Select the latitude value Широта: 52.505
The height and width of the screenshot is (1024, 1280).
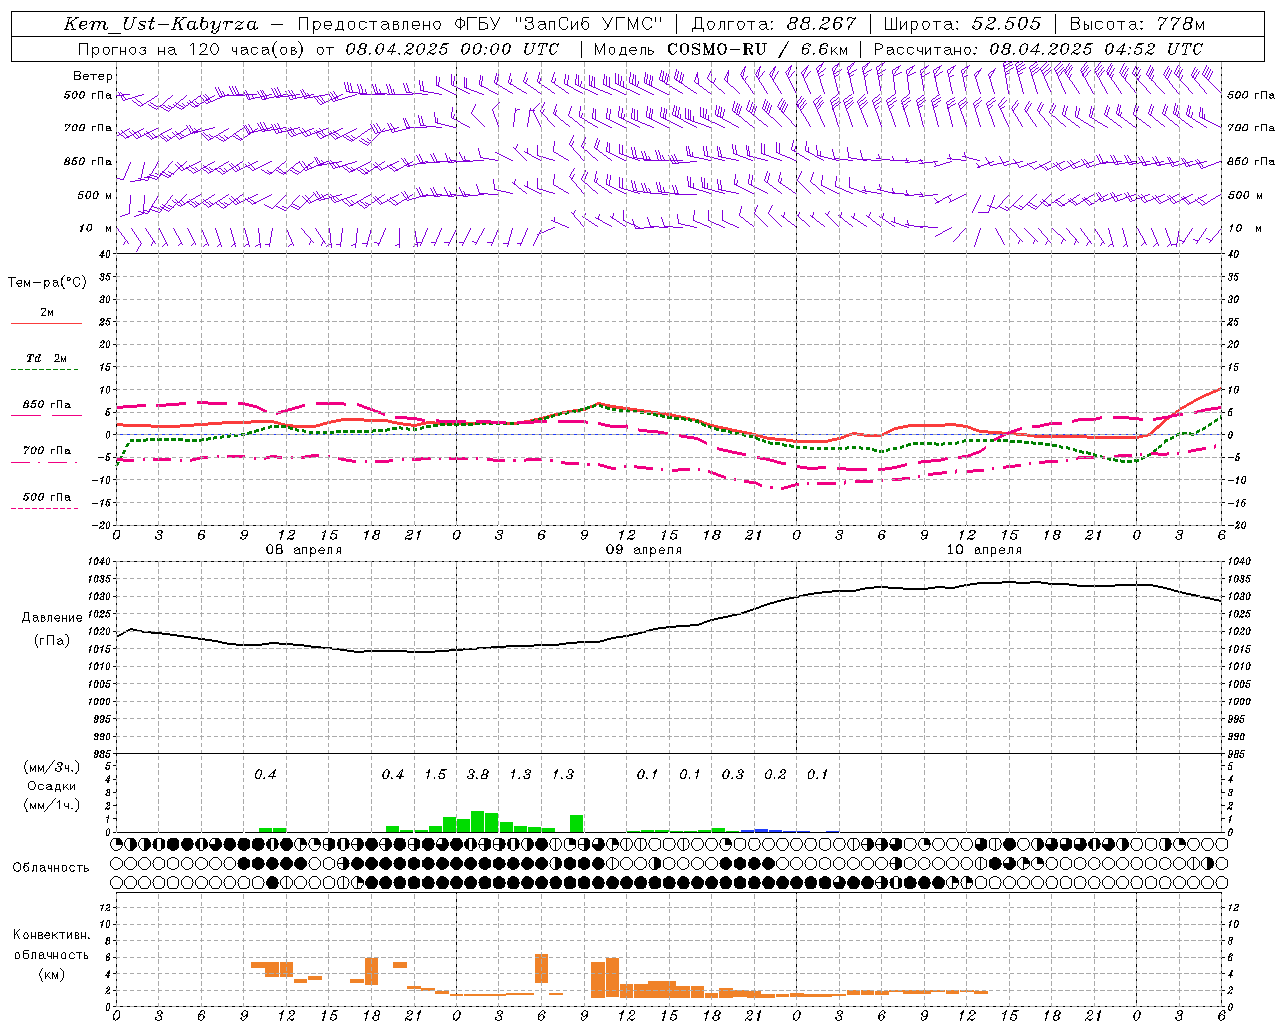pyautogui.click(x=962, y=24)
